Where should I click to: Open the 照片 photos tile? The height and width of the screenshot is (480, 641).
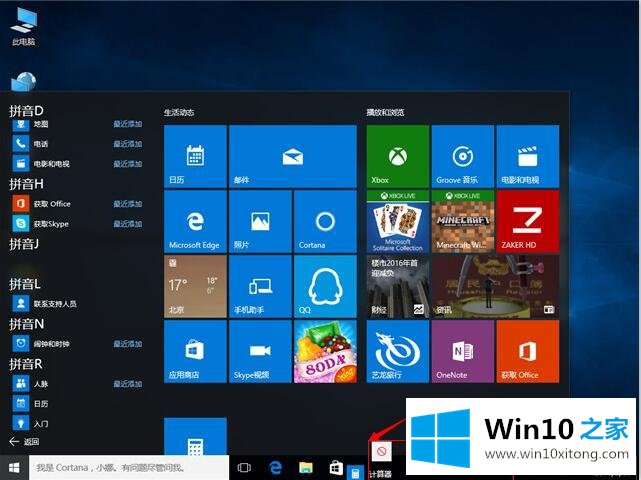(260, 221)
